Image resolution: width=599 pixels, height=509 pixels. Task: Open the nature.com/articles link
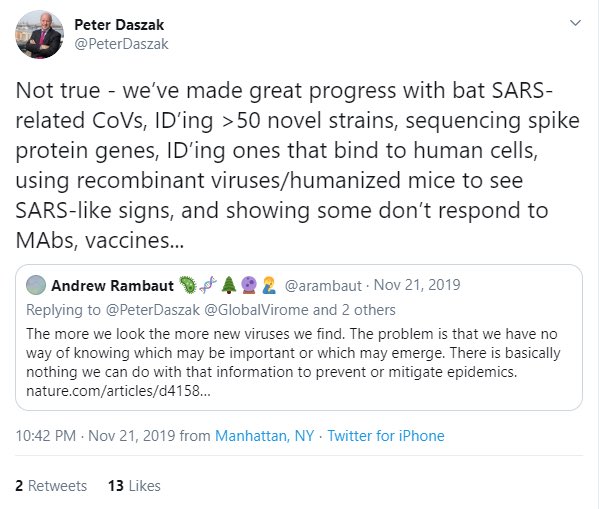coord(118,391)
